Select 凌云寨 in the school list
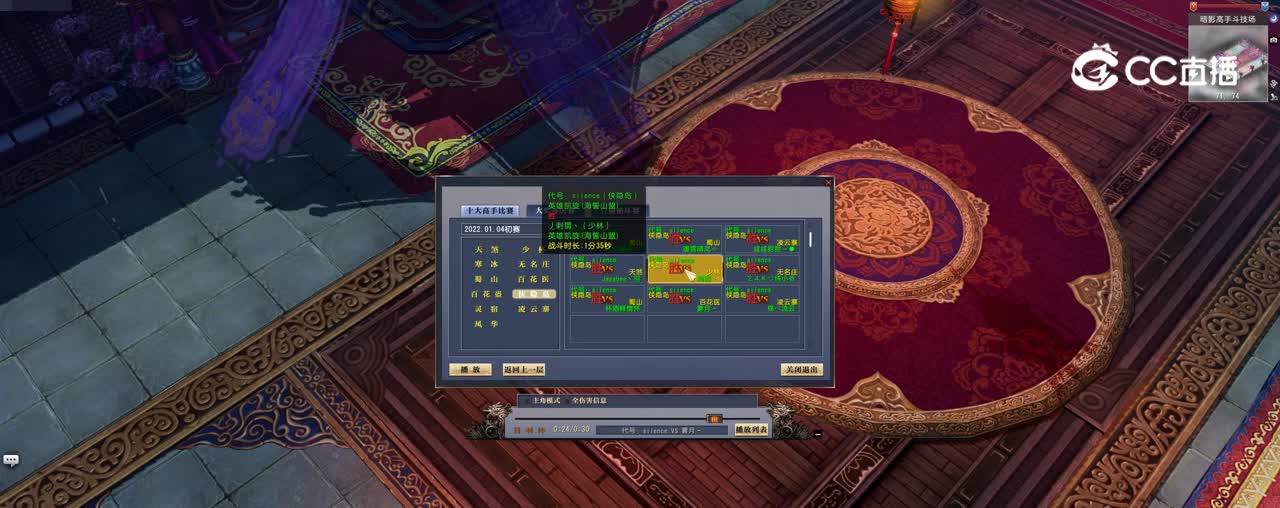 (534, 309)
